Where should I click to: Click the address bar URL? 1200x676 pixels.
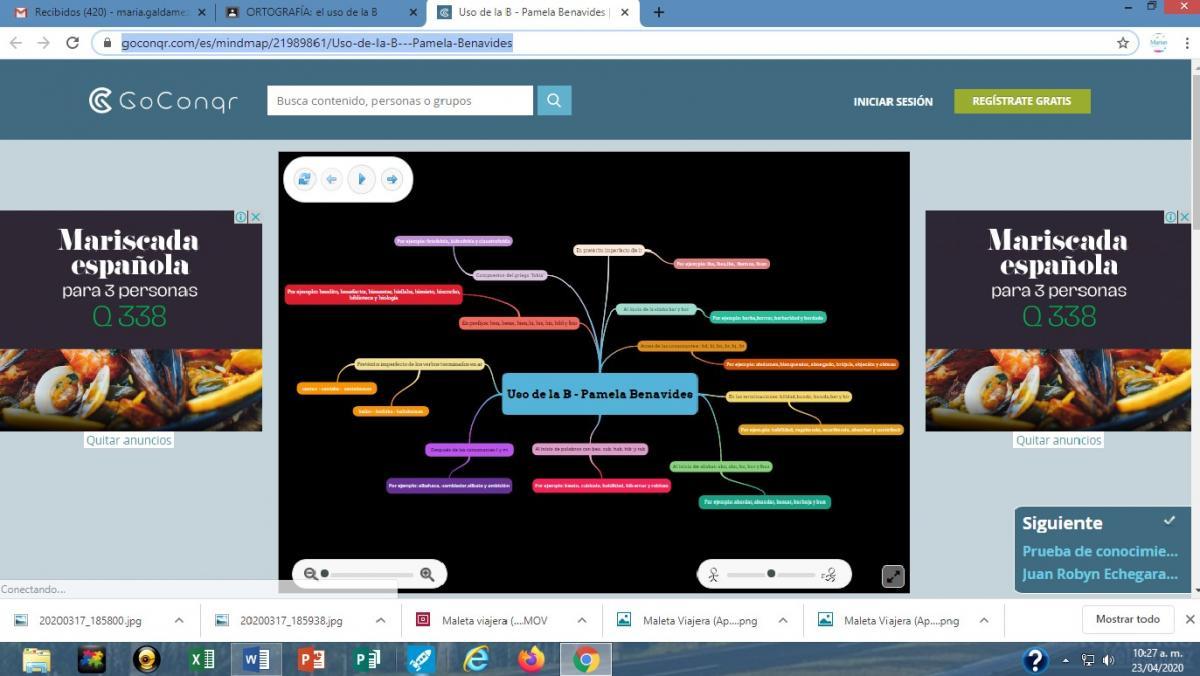point(317,43)
